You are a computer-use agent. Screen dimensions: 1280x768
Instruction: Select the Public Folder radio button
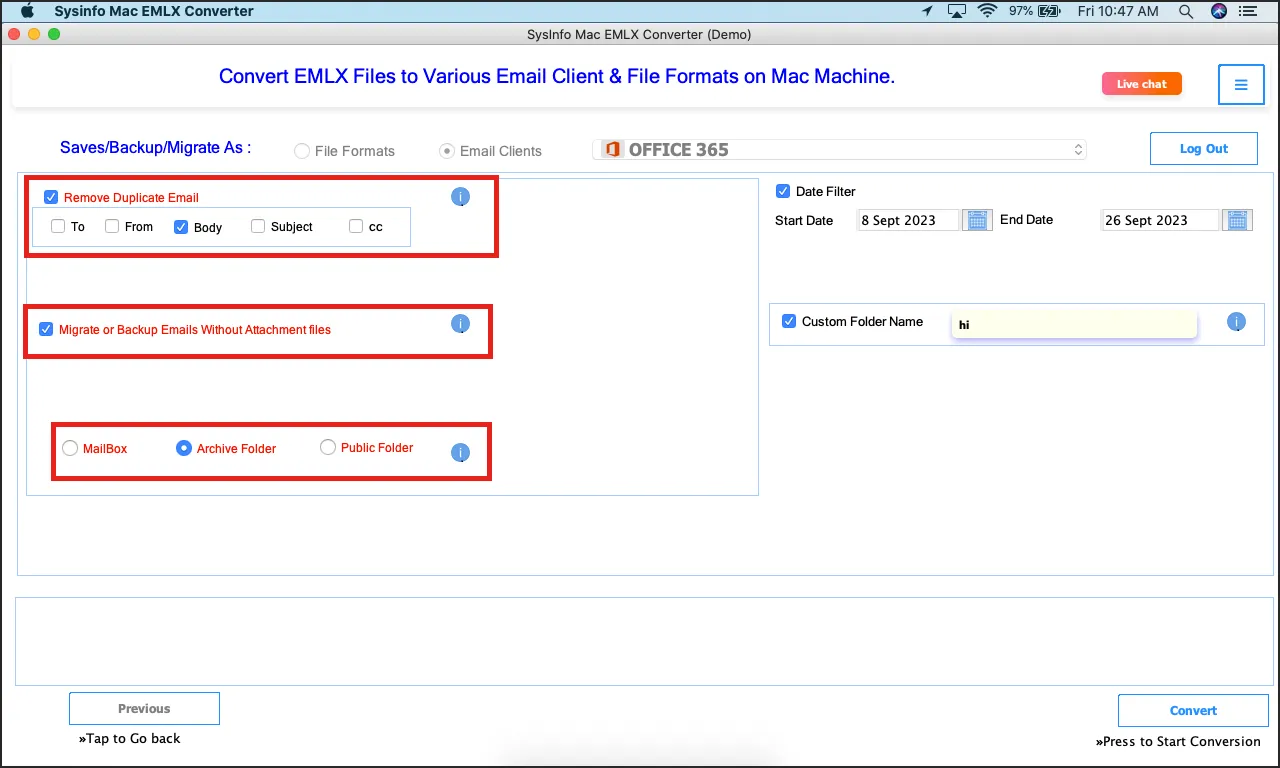[328, 447]
